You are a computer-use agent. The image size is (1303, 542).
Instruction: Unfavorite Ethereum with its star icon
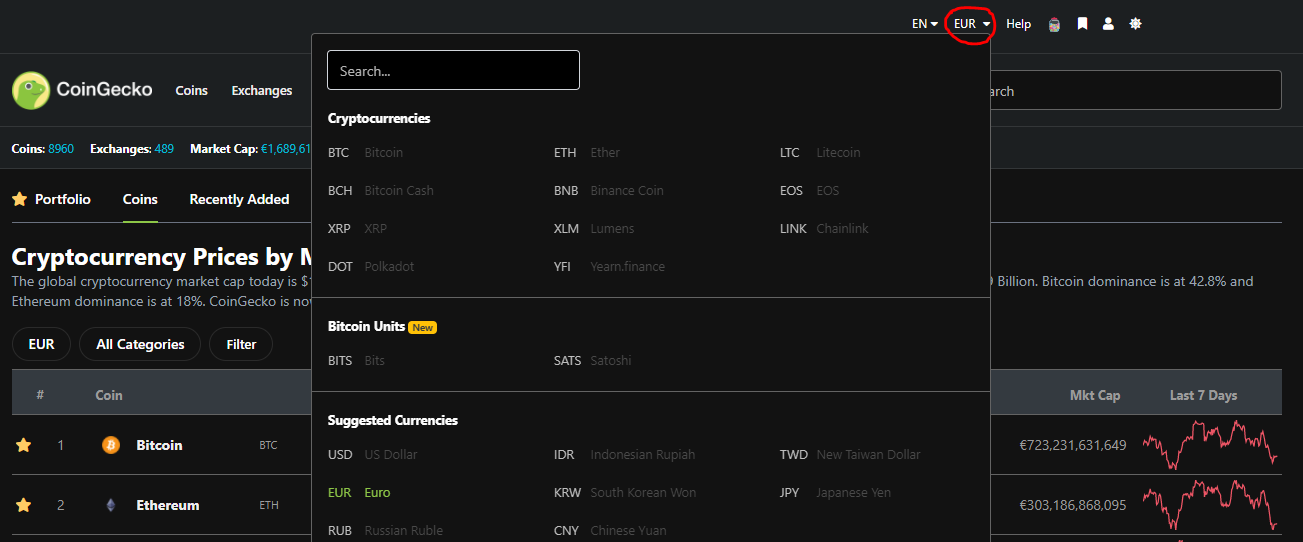[23, 505]
